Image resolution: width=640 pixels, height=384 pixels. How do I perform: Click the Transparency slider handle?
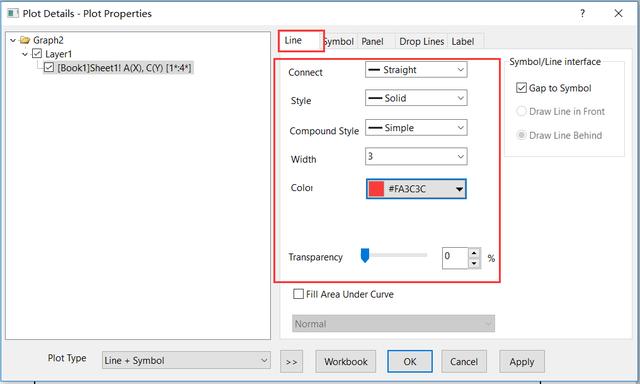point(365,255)
